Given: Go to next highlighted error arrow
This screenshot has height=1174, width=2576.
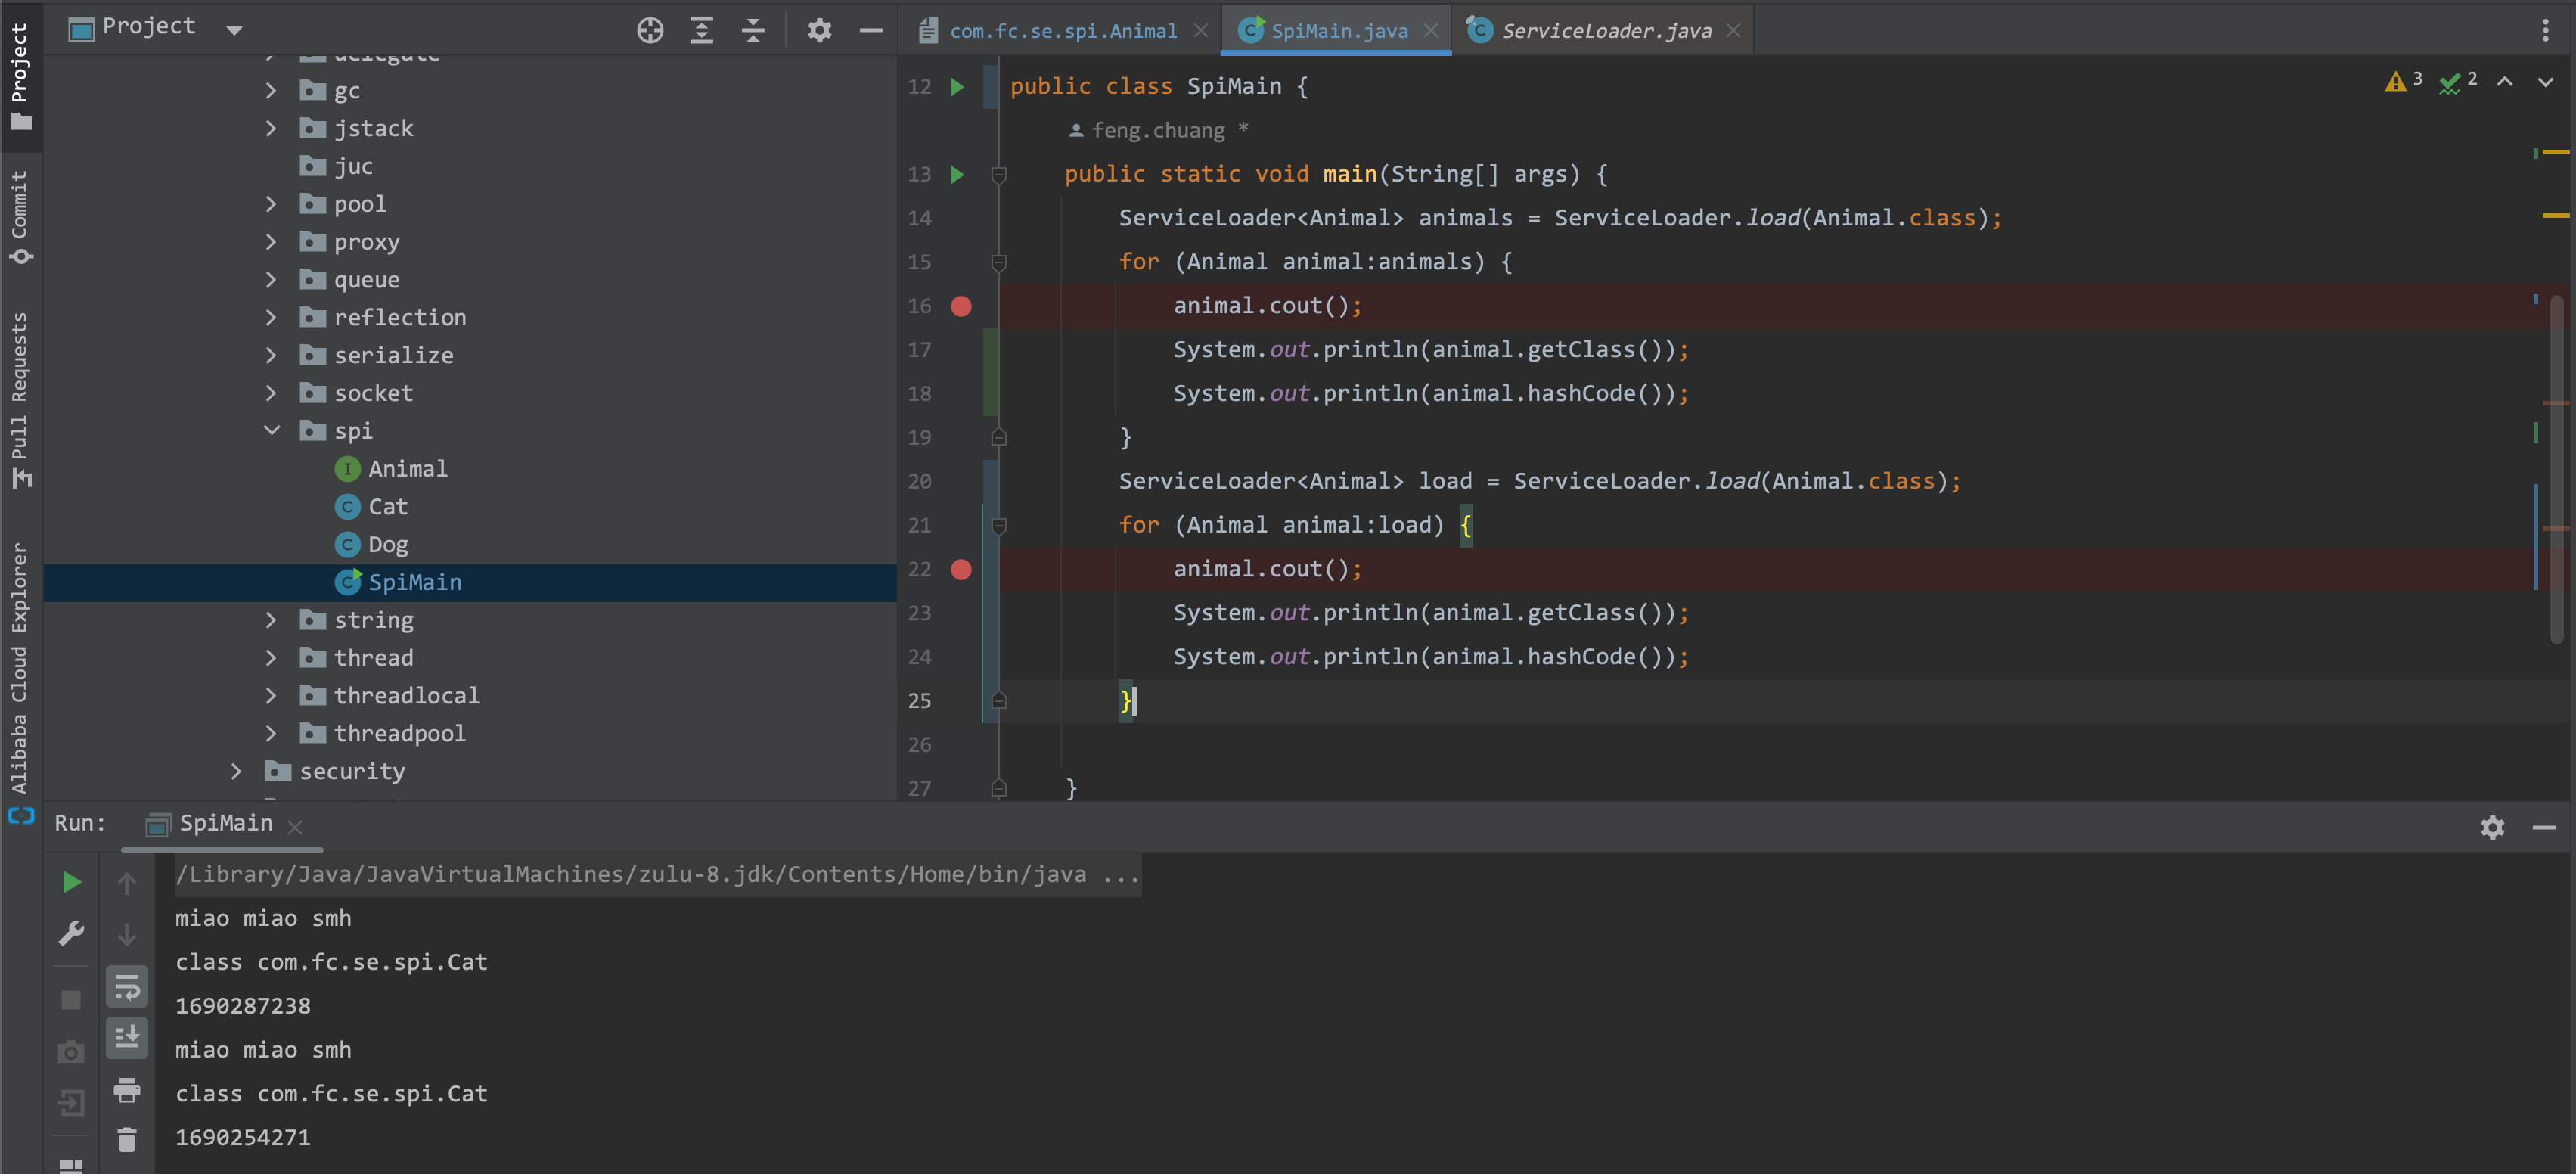Looking at the screenshot, I should (x=2546, y=82).
